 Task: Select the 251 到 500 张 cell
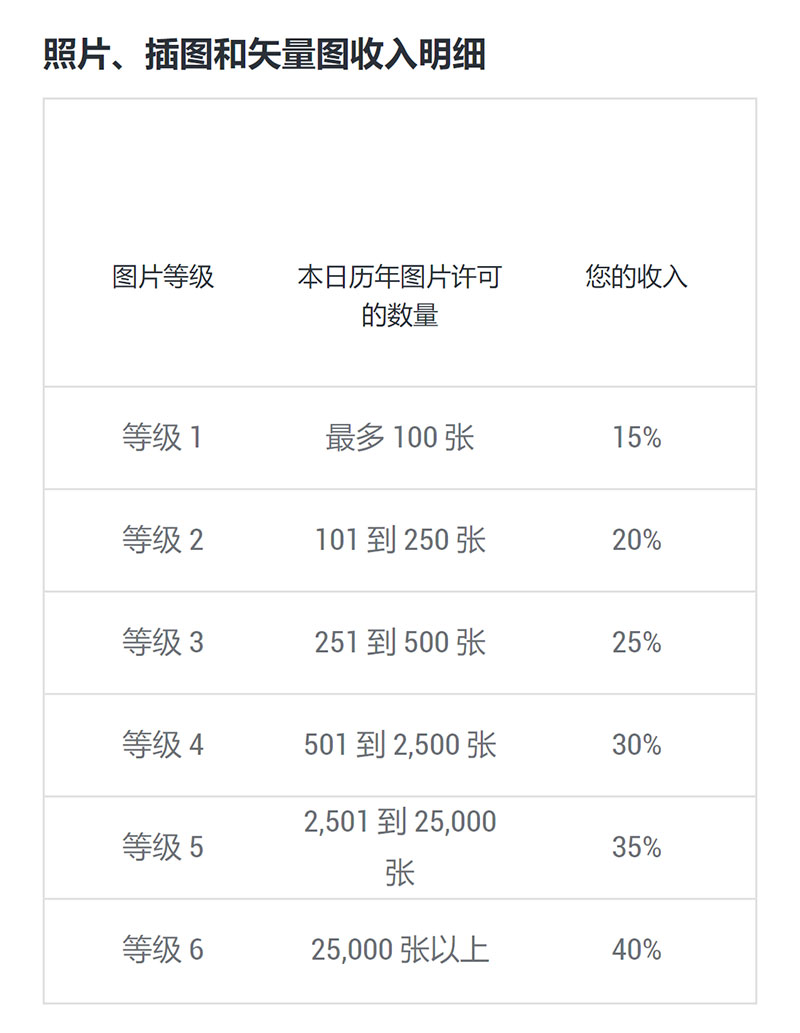[399, 642]
